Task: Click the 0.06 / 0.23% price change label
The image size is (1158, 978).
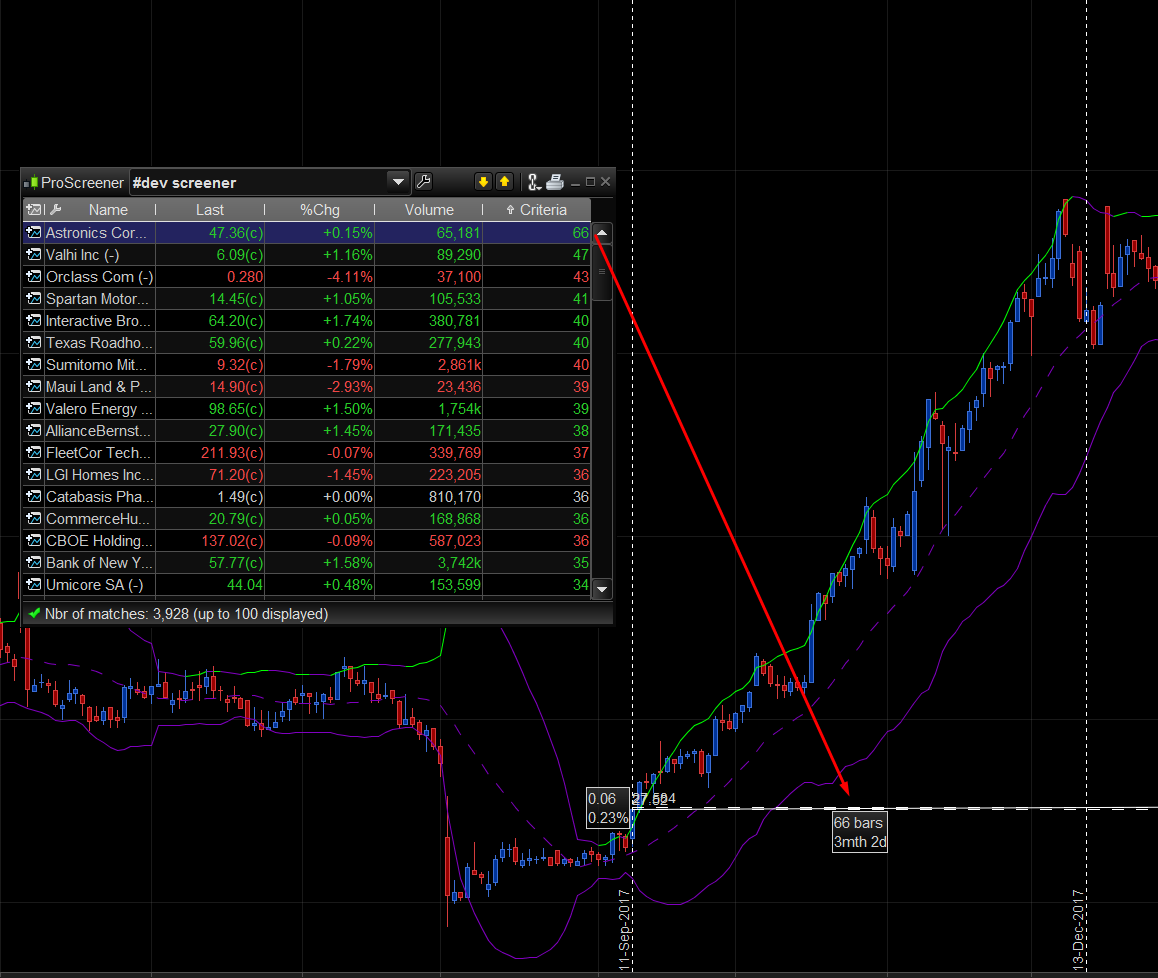Action: tap(608, 808)
